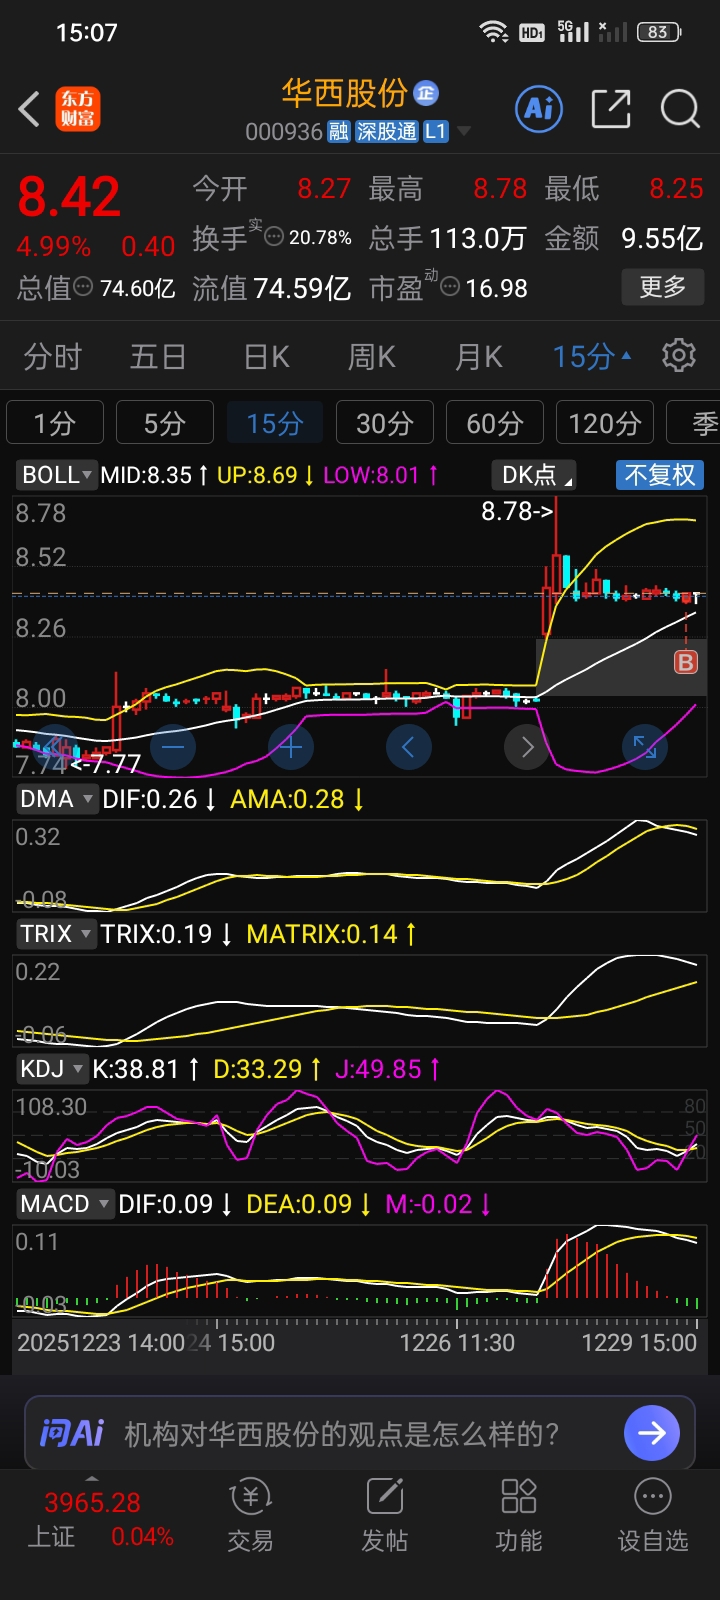The image size is (720, 1600).
Task: Open the Ai assistant circle icon
Action: coord(539,108)
